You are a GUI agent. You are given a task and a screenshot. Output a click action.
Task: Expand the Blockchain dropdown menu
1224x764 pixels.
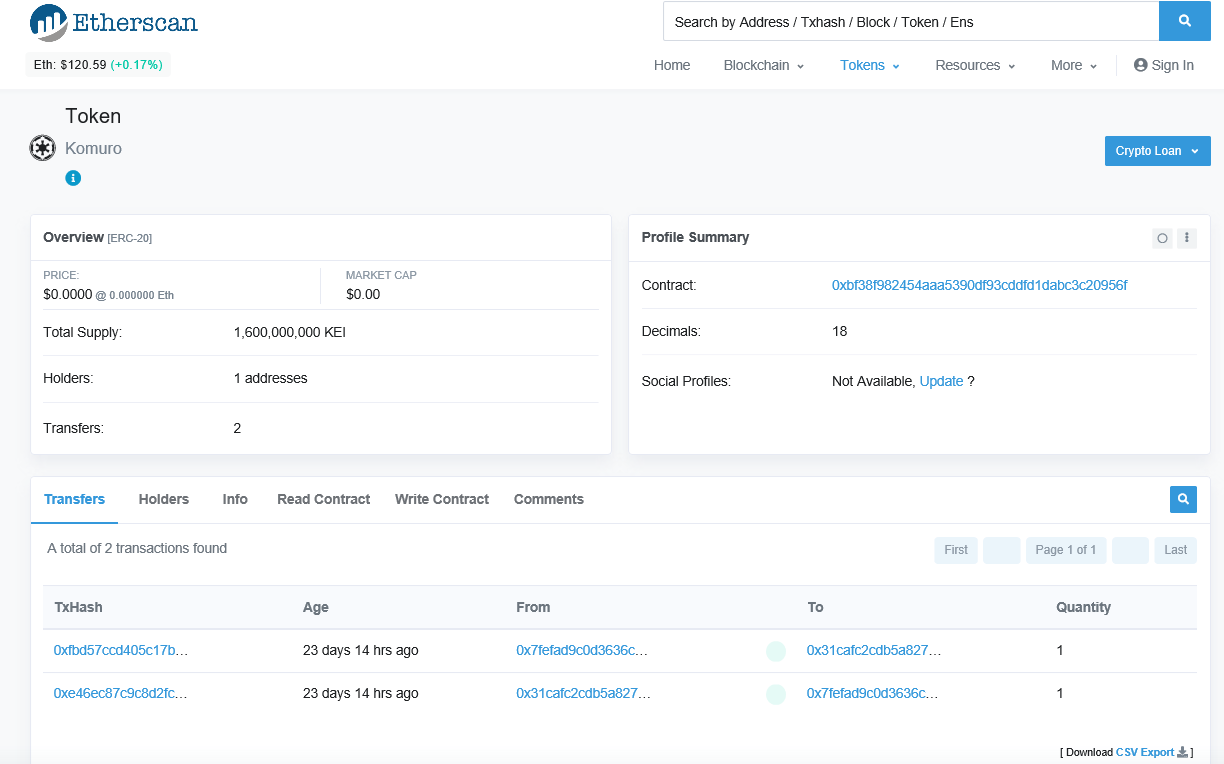(764, 65)
